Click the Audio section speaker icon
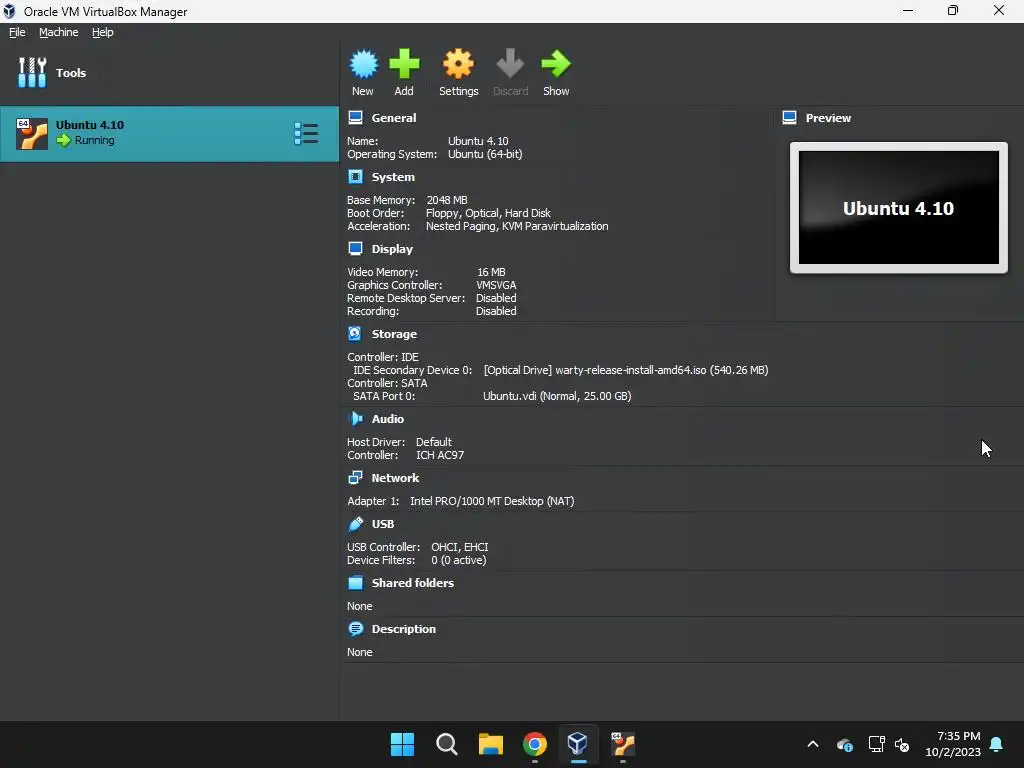Screen dimensions: 1024x768 (x=355, y=419)
